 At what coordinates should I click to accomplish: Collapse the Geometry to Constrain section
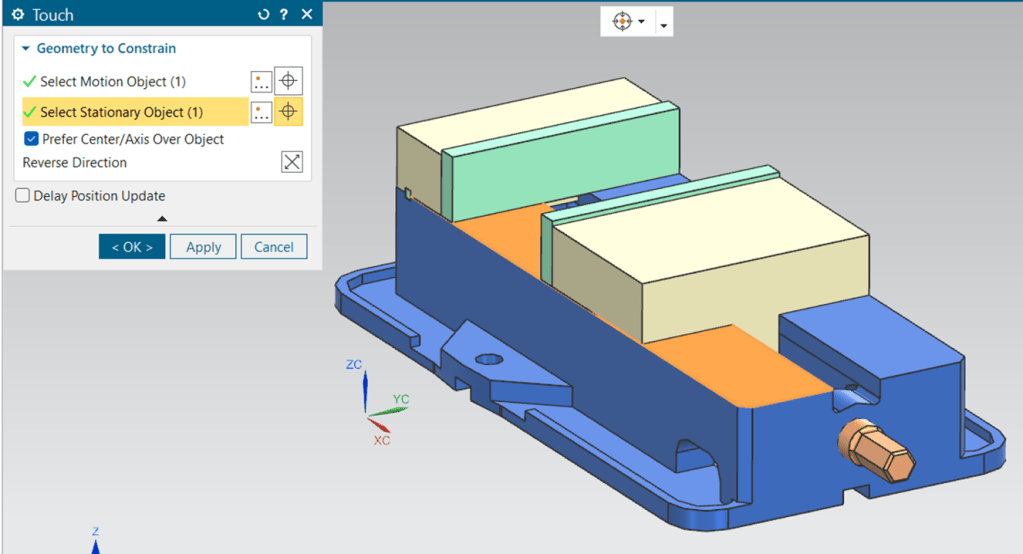click(25, 48)
